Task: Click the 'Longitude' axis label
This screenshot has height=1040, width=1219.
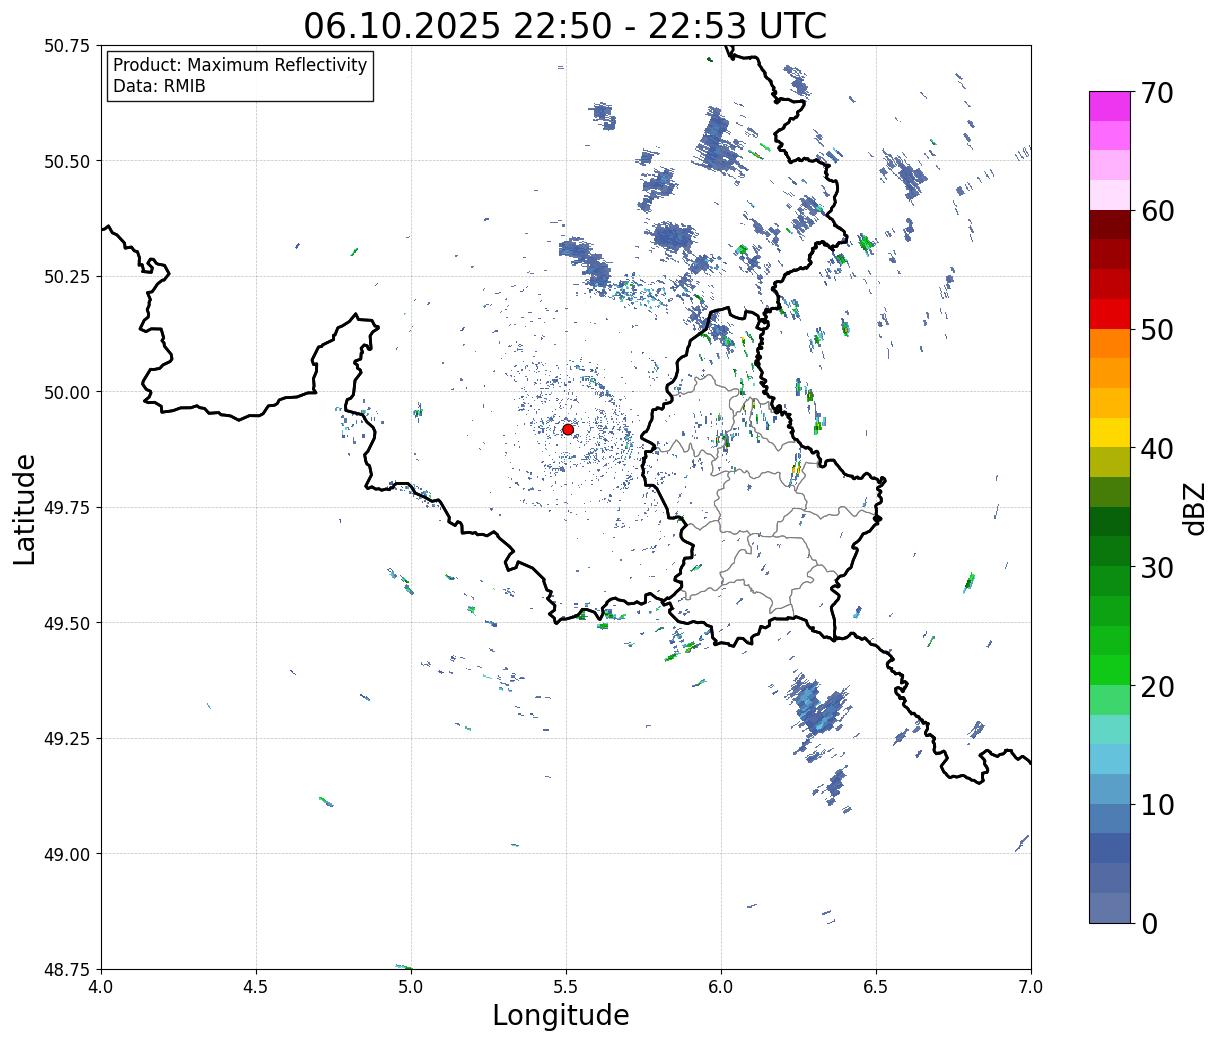Action: pos(561,1015)
